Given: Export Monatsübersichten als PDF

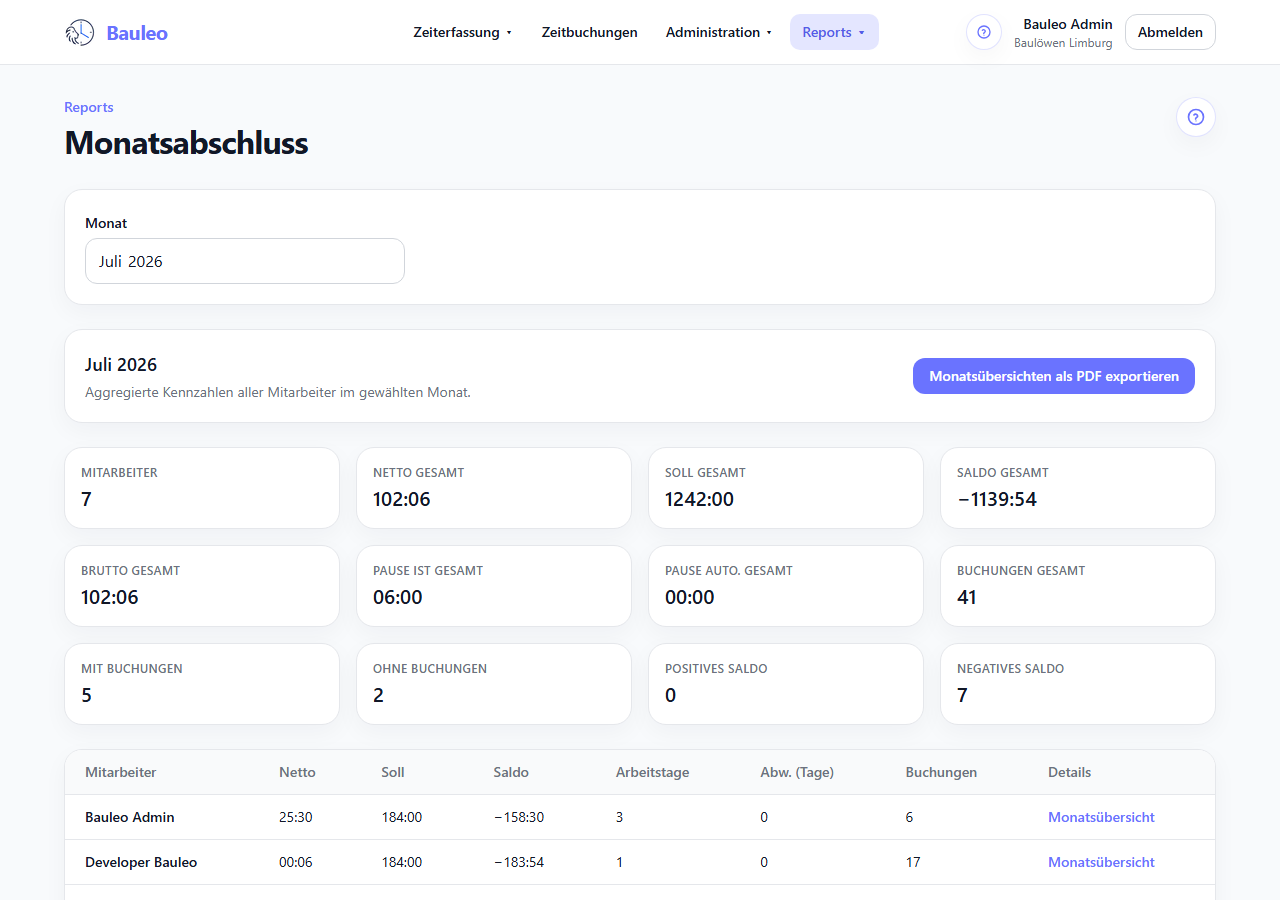Looking at the screenshot, I should [x=1054, y=376].
